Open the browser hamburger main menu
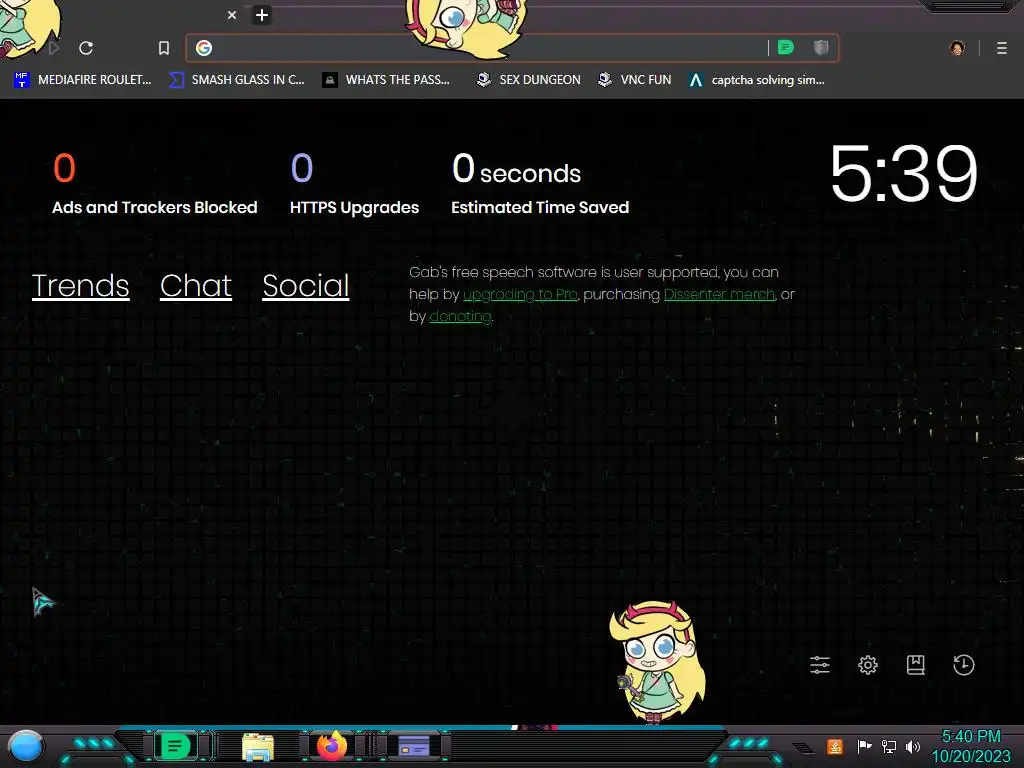The image size is (1024, 768). coord(1001,48)
